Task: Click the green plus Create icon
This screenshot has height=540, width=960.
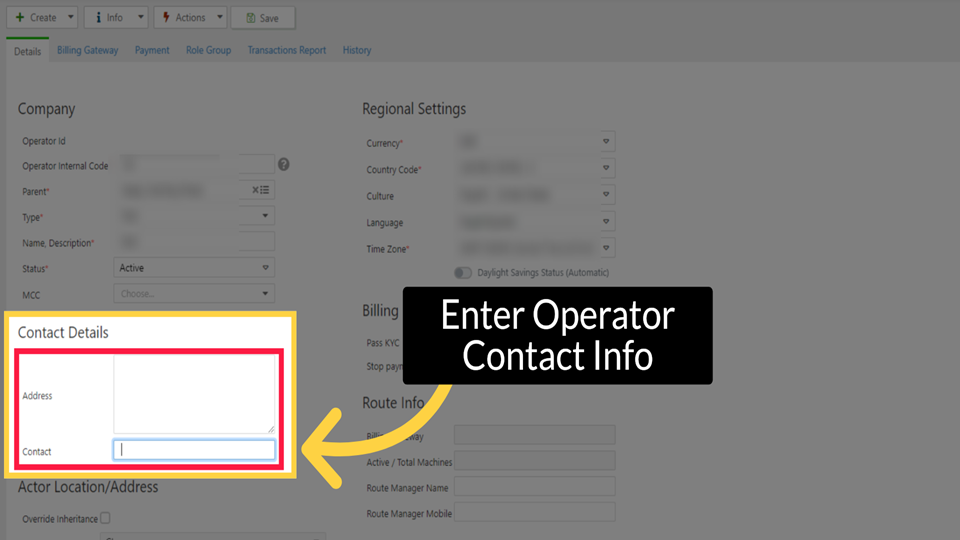Action: pyautogui.click(x=20, y=17)
